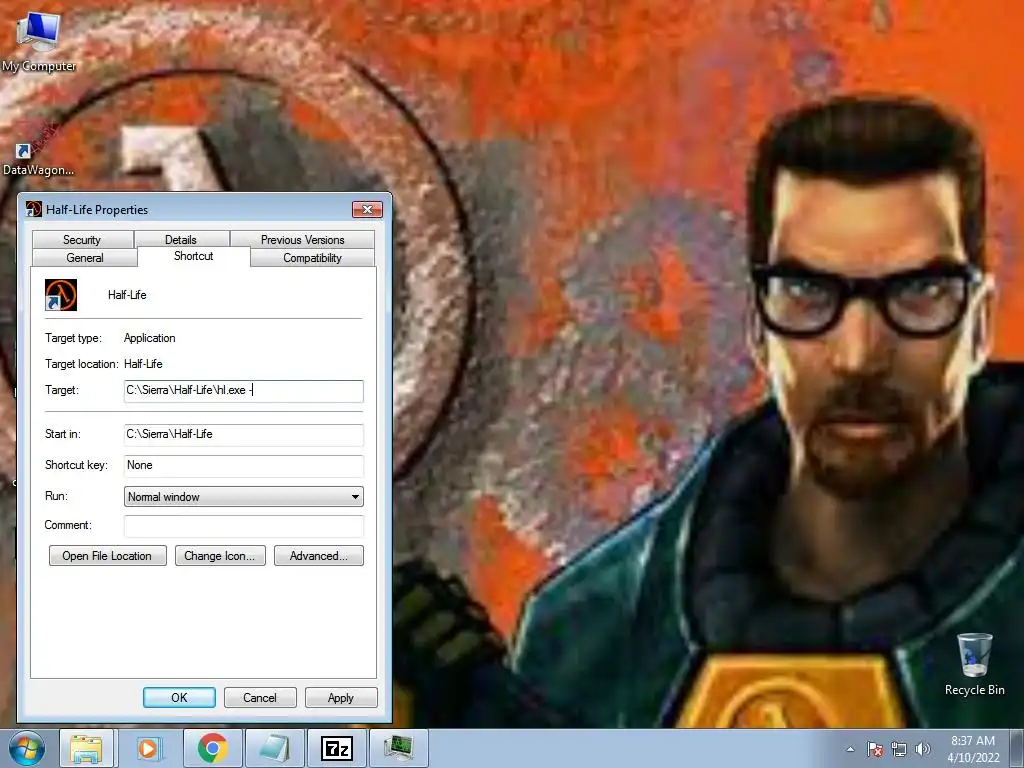
Task: Open the notepad taskbar icon
Action: (x=274, y=748)
